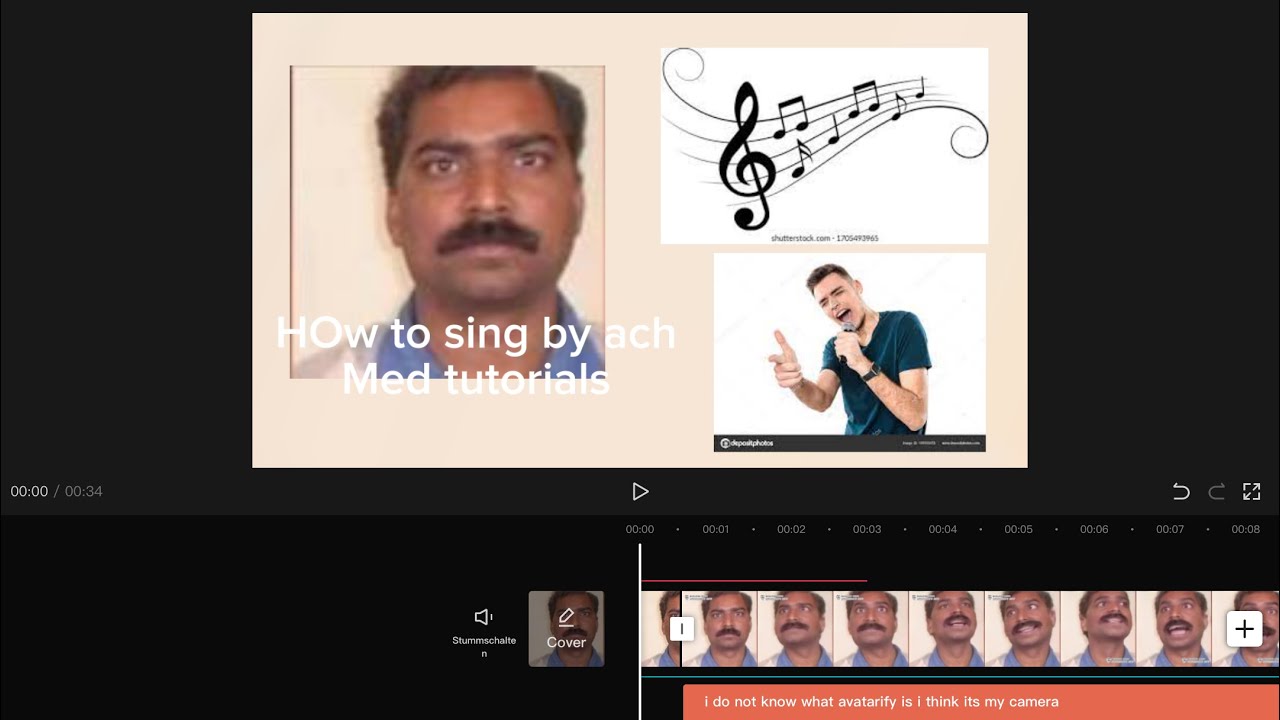Click the 00:08 timeline ruler mark
The image size is (1280, 720).
(x=1245, y=529)
